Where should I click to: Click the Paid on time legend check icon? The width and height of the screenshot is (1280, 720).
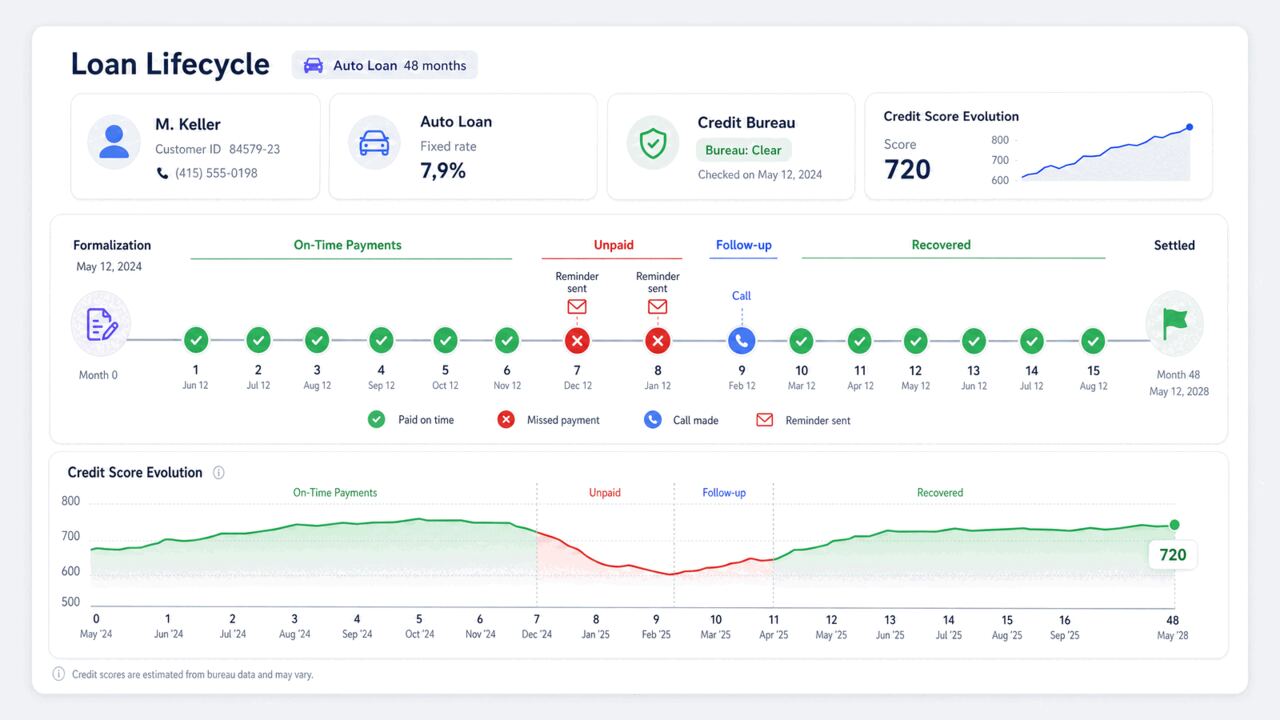[x=376, y=420]
